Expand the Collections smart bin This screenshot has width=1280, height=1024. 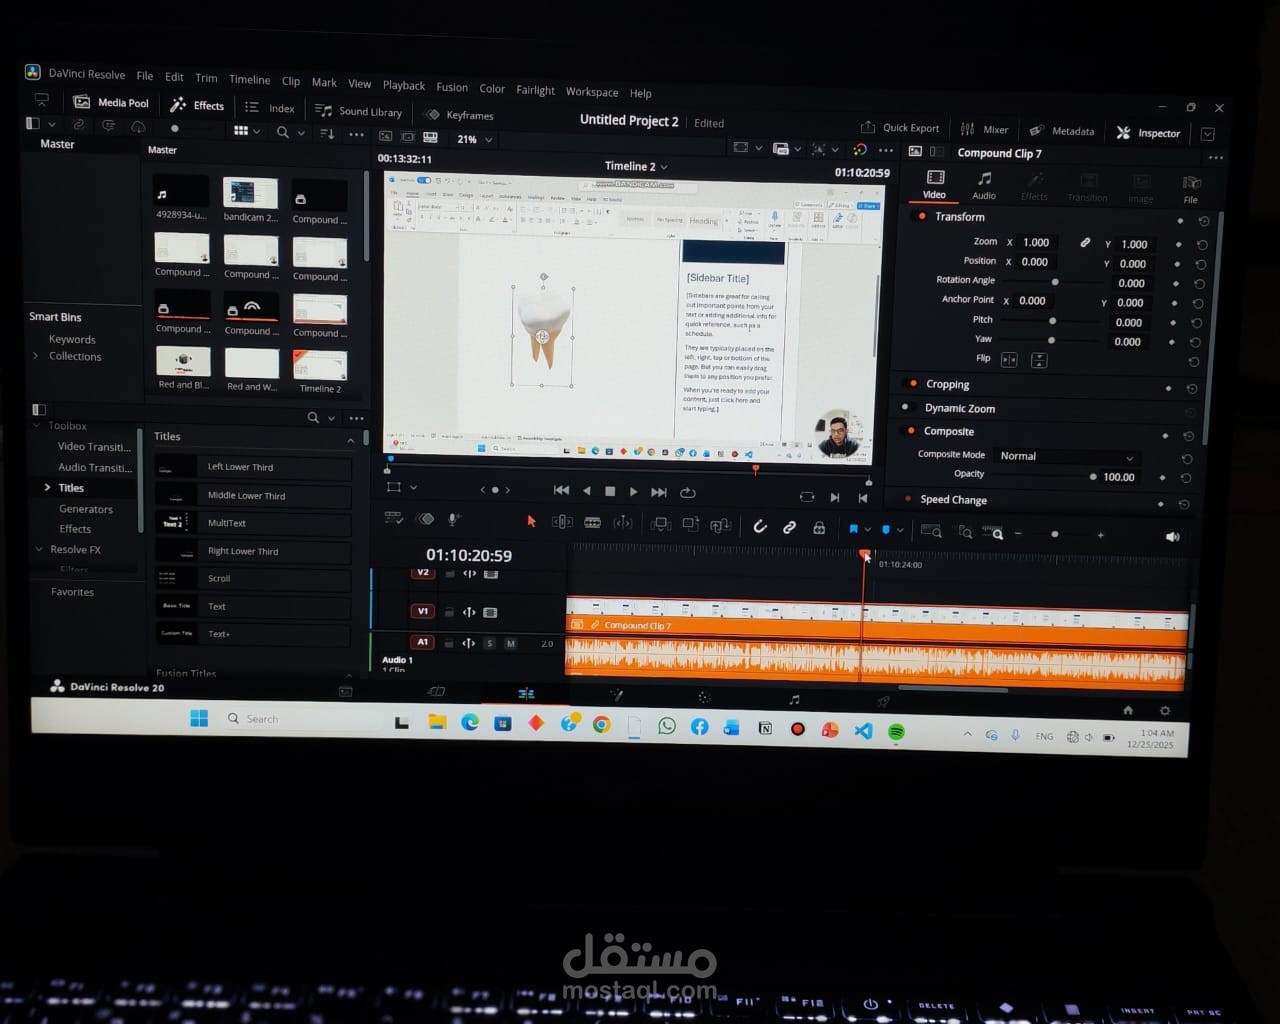coord(36,356)
